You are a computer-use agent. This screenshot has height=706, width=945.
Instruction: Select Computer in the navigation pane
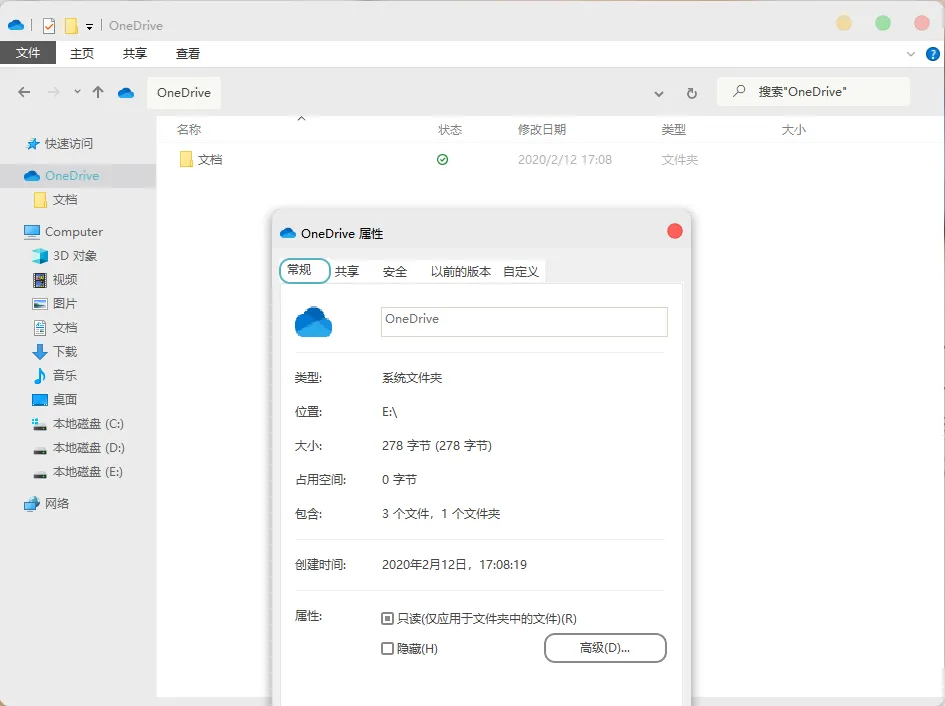pos(63,232)
